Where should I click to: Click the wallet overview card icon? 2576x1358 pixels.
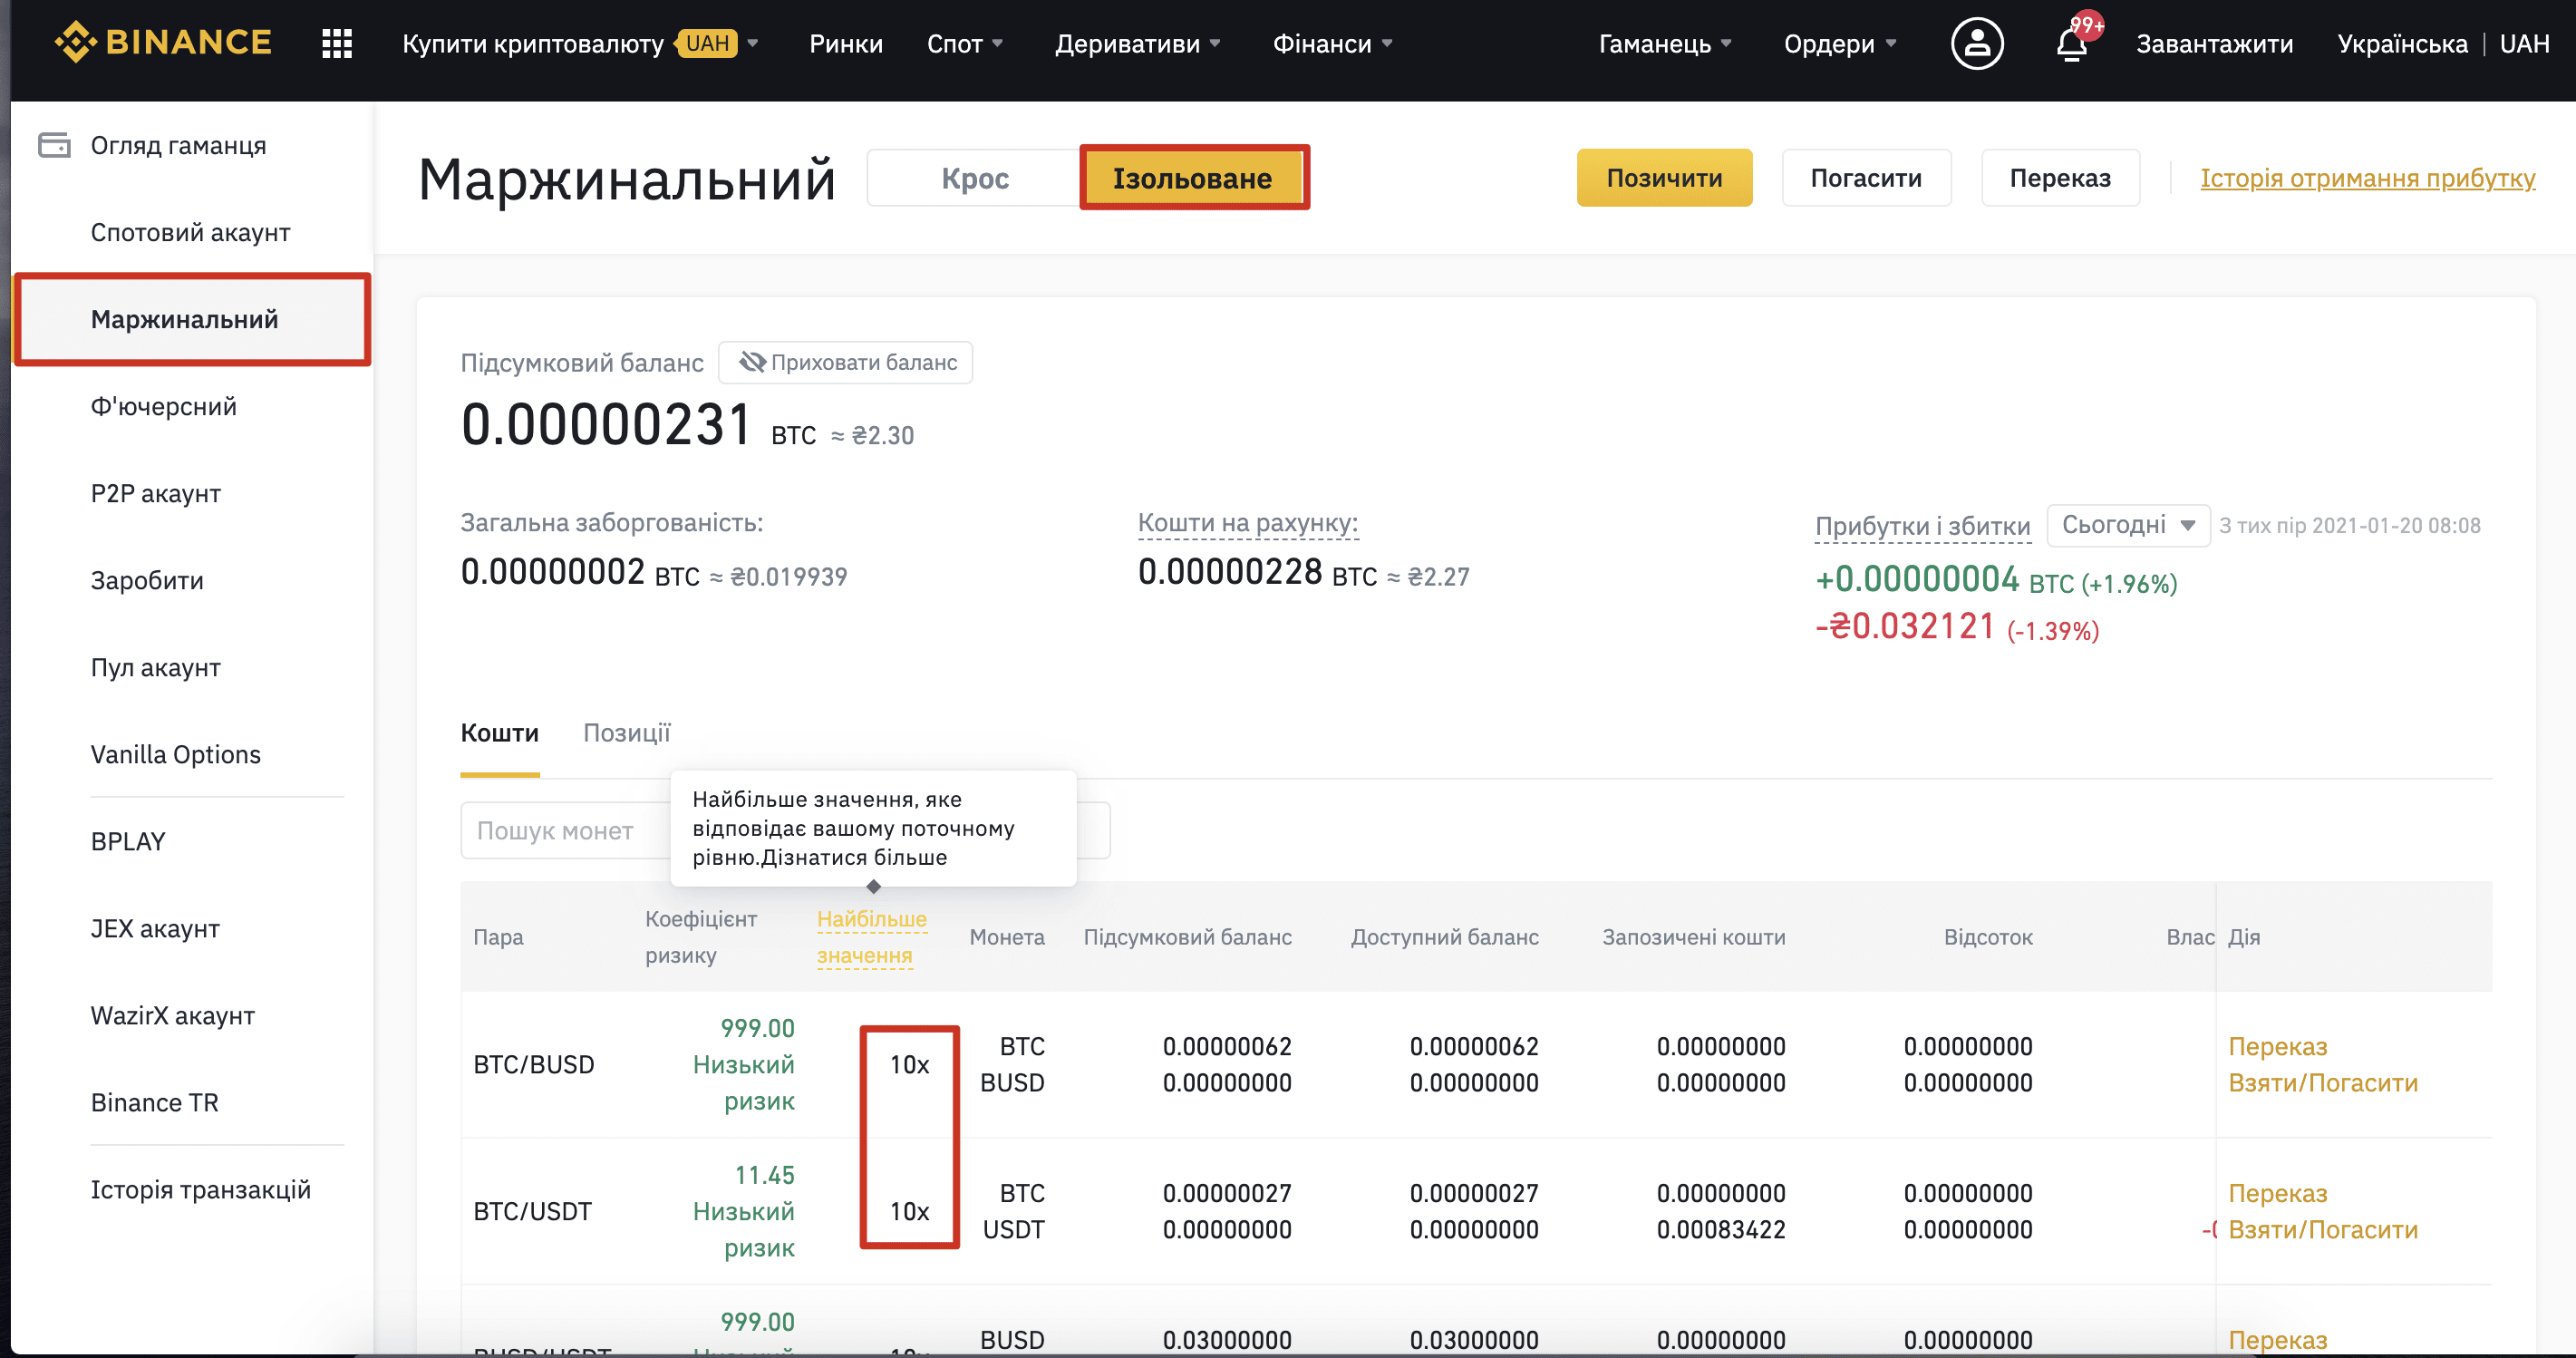click(54, 146)
